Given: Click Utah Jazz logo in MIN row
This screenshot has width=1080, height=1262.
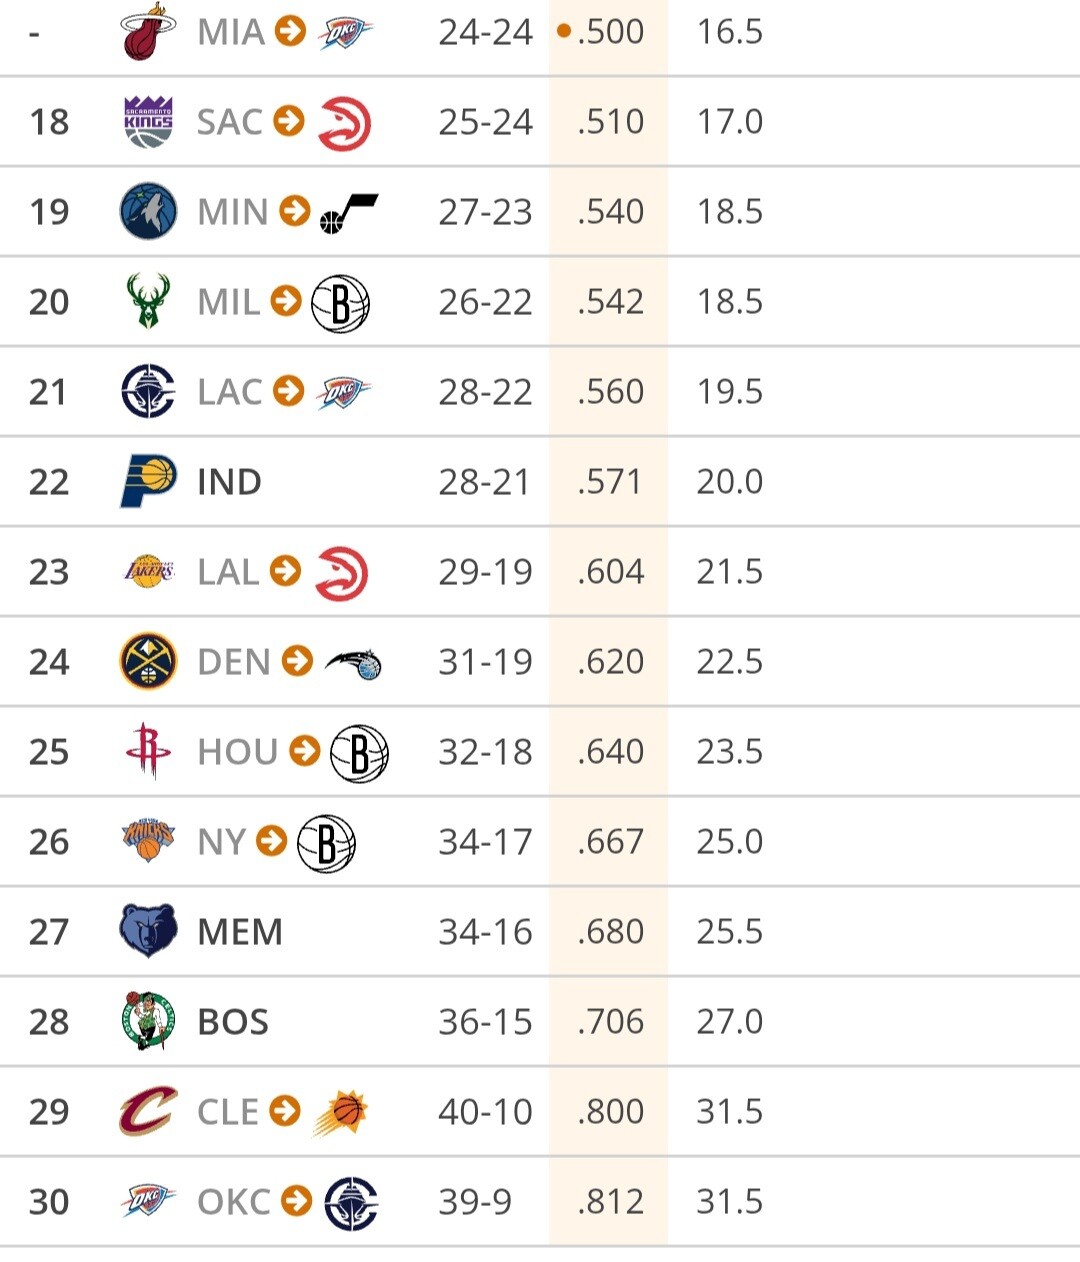Looking at the screenshot, I should (348, 212).
